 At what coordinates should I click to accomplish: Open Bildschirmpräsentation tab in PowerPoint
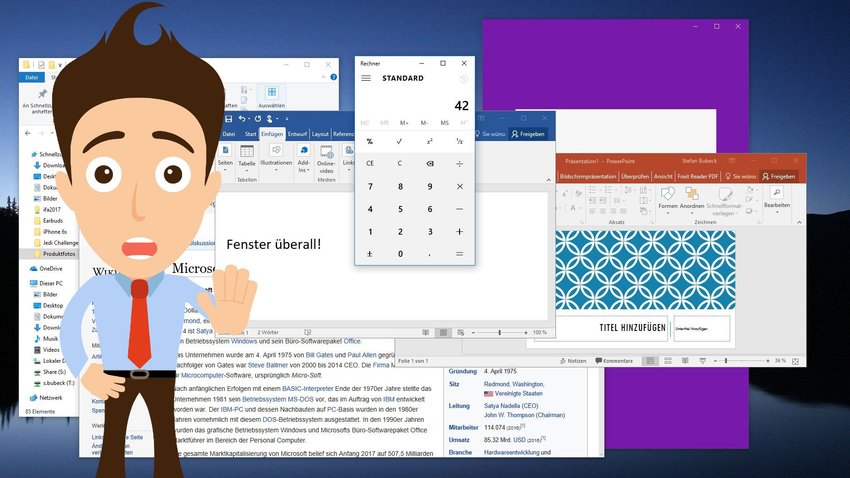tap(588, 176)
